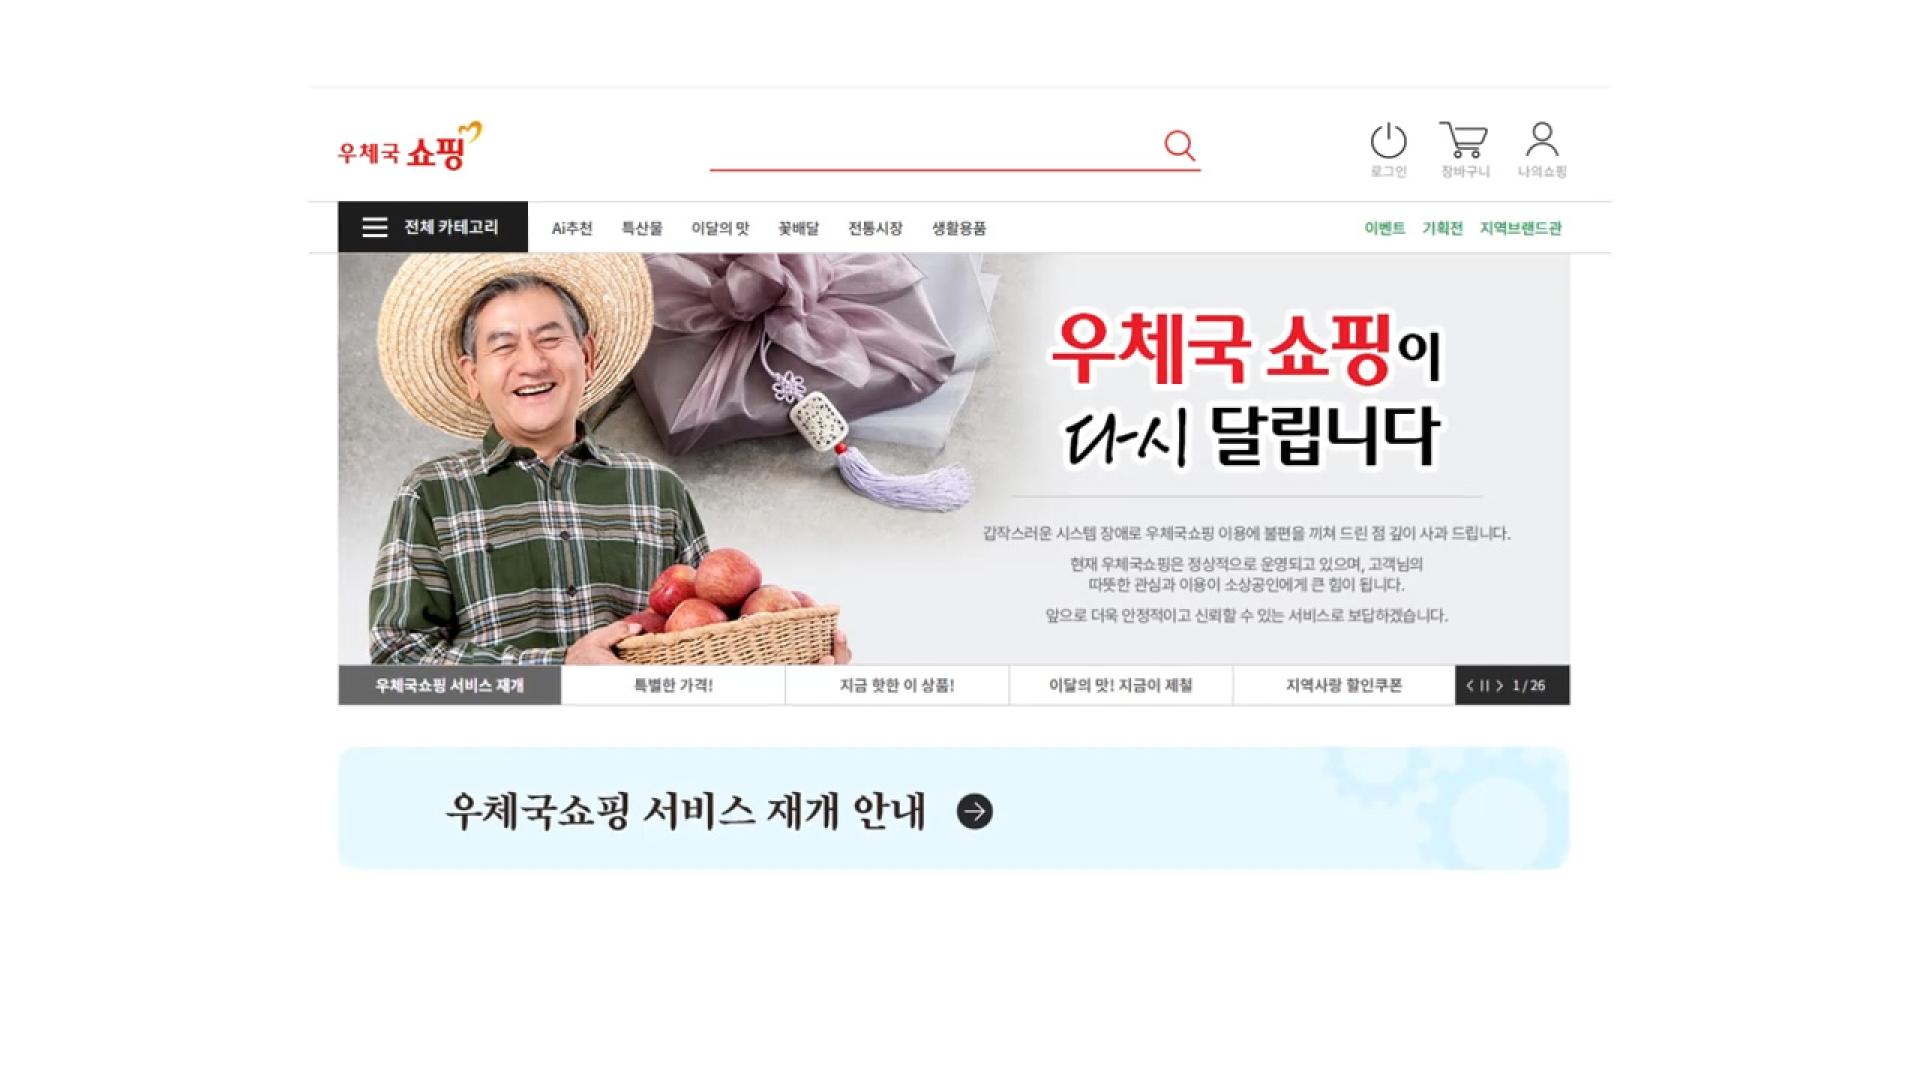The height and width of the screenshot is (1080, 1920).
Task: Select the 특별한 가격! banner tab
Action: coord(673,685)
